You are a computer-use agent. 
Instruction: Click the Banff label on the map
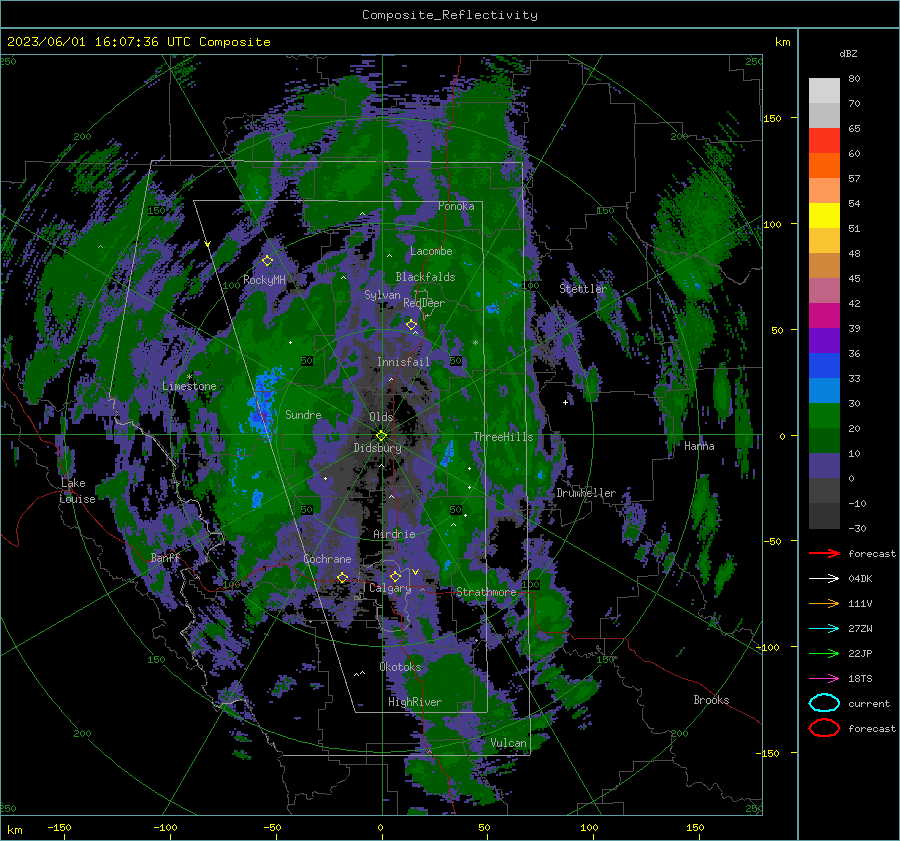165,557
